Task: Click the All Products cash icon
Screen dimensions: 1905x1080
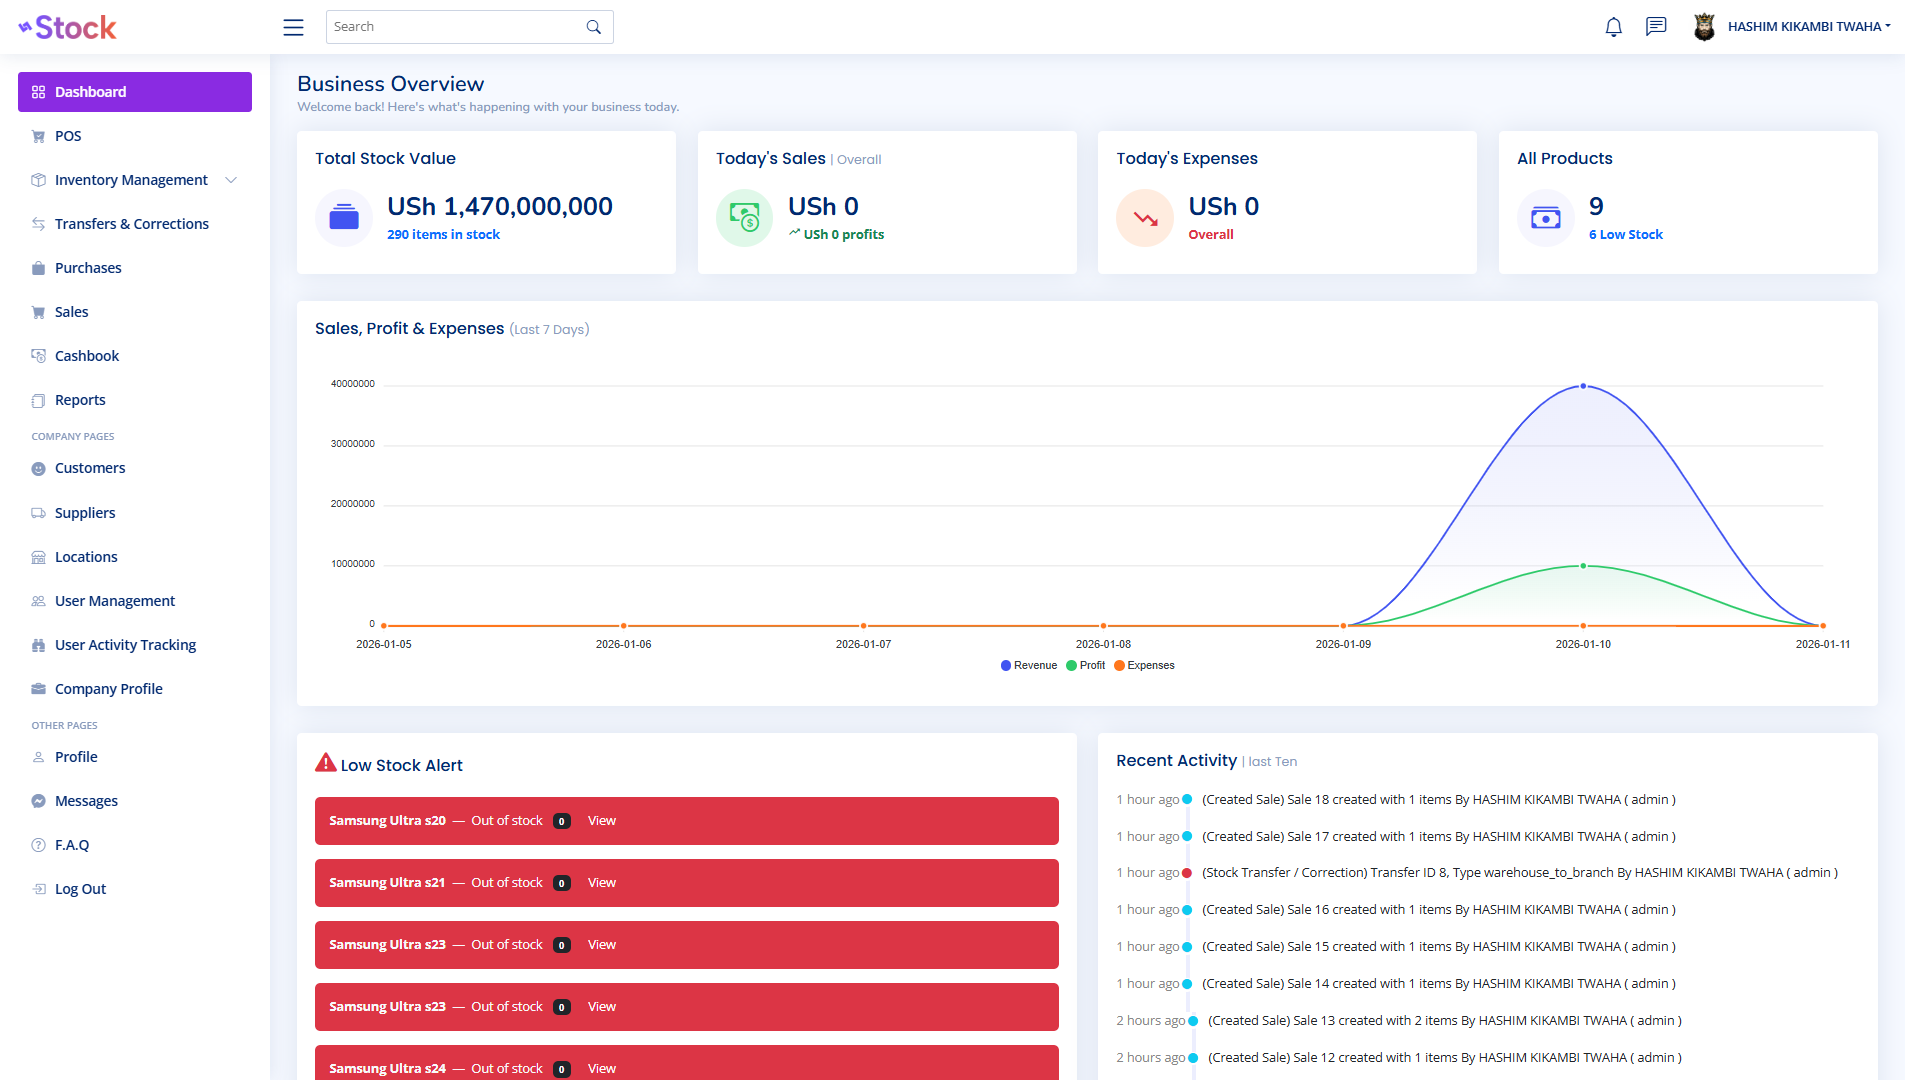Action: [1545, 217]
